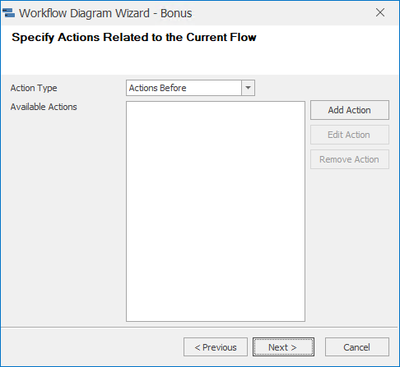
Task: Close the Workflow Diagram Wizard dialog
Action: click(x=380, y=13)
